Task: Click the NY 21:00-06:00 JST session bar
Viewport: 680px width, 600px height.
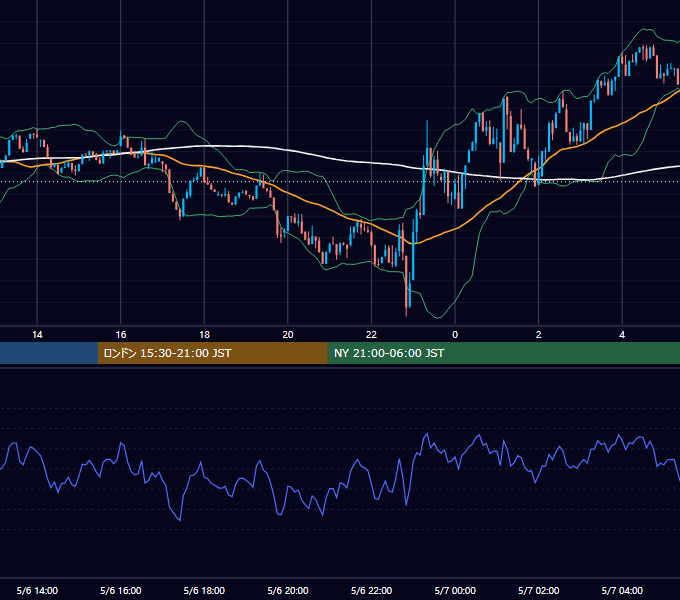Action: pyautogui.click(x=503, y=353)
